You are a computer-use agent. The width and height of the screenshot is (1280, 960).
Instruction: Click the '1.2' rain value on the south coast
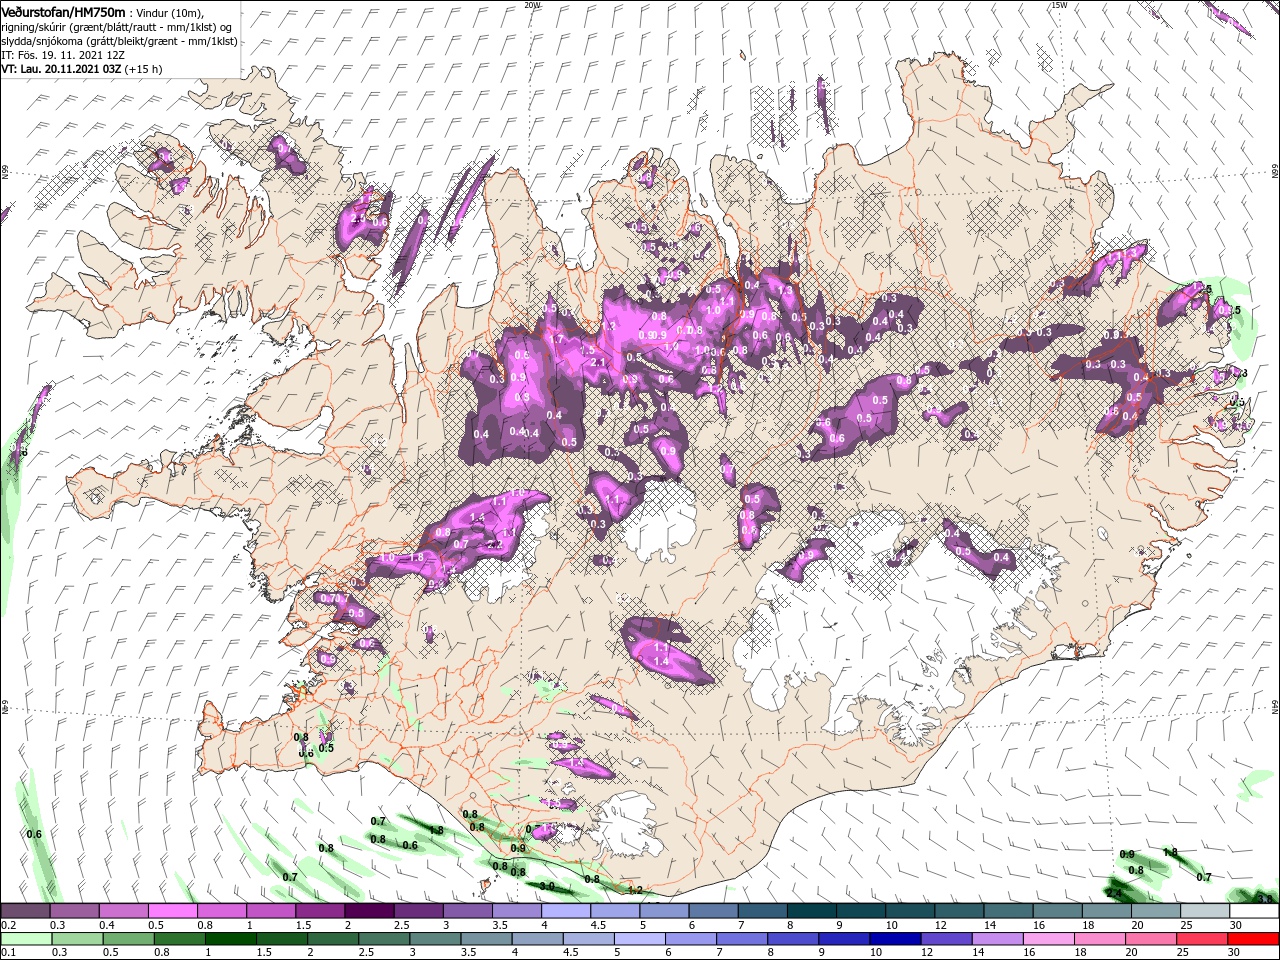coord(635,890)
